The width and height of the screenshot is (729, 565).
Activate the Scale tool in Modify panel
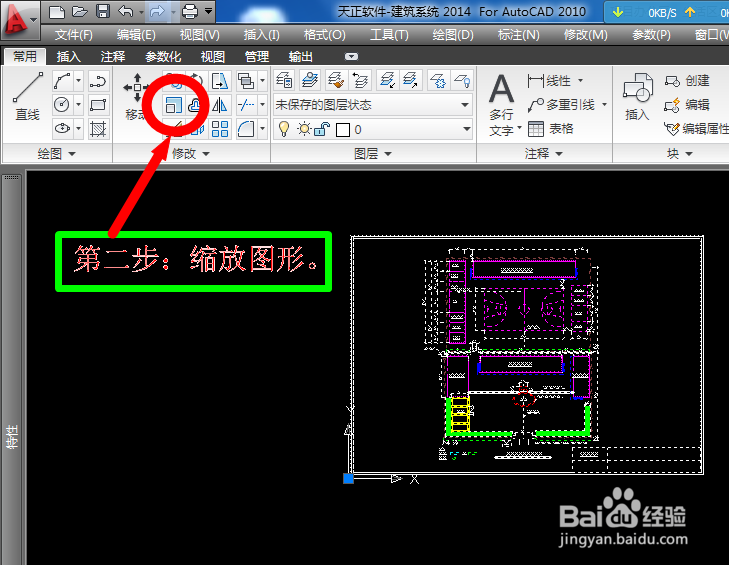tap(173, 105)
